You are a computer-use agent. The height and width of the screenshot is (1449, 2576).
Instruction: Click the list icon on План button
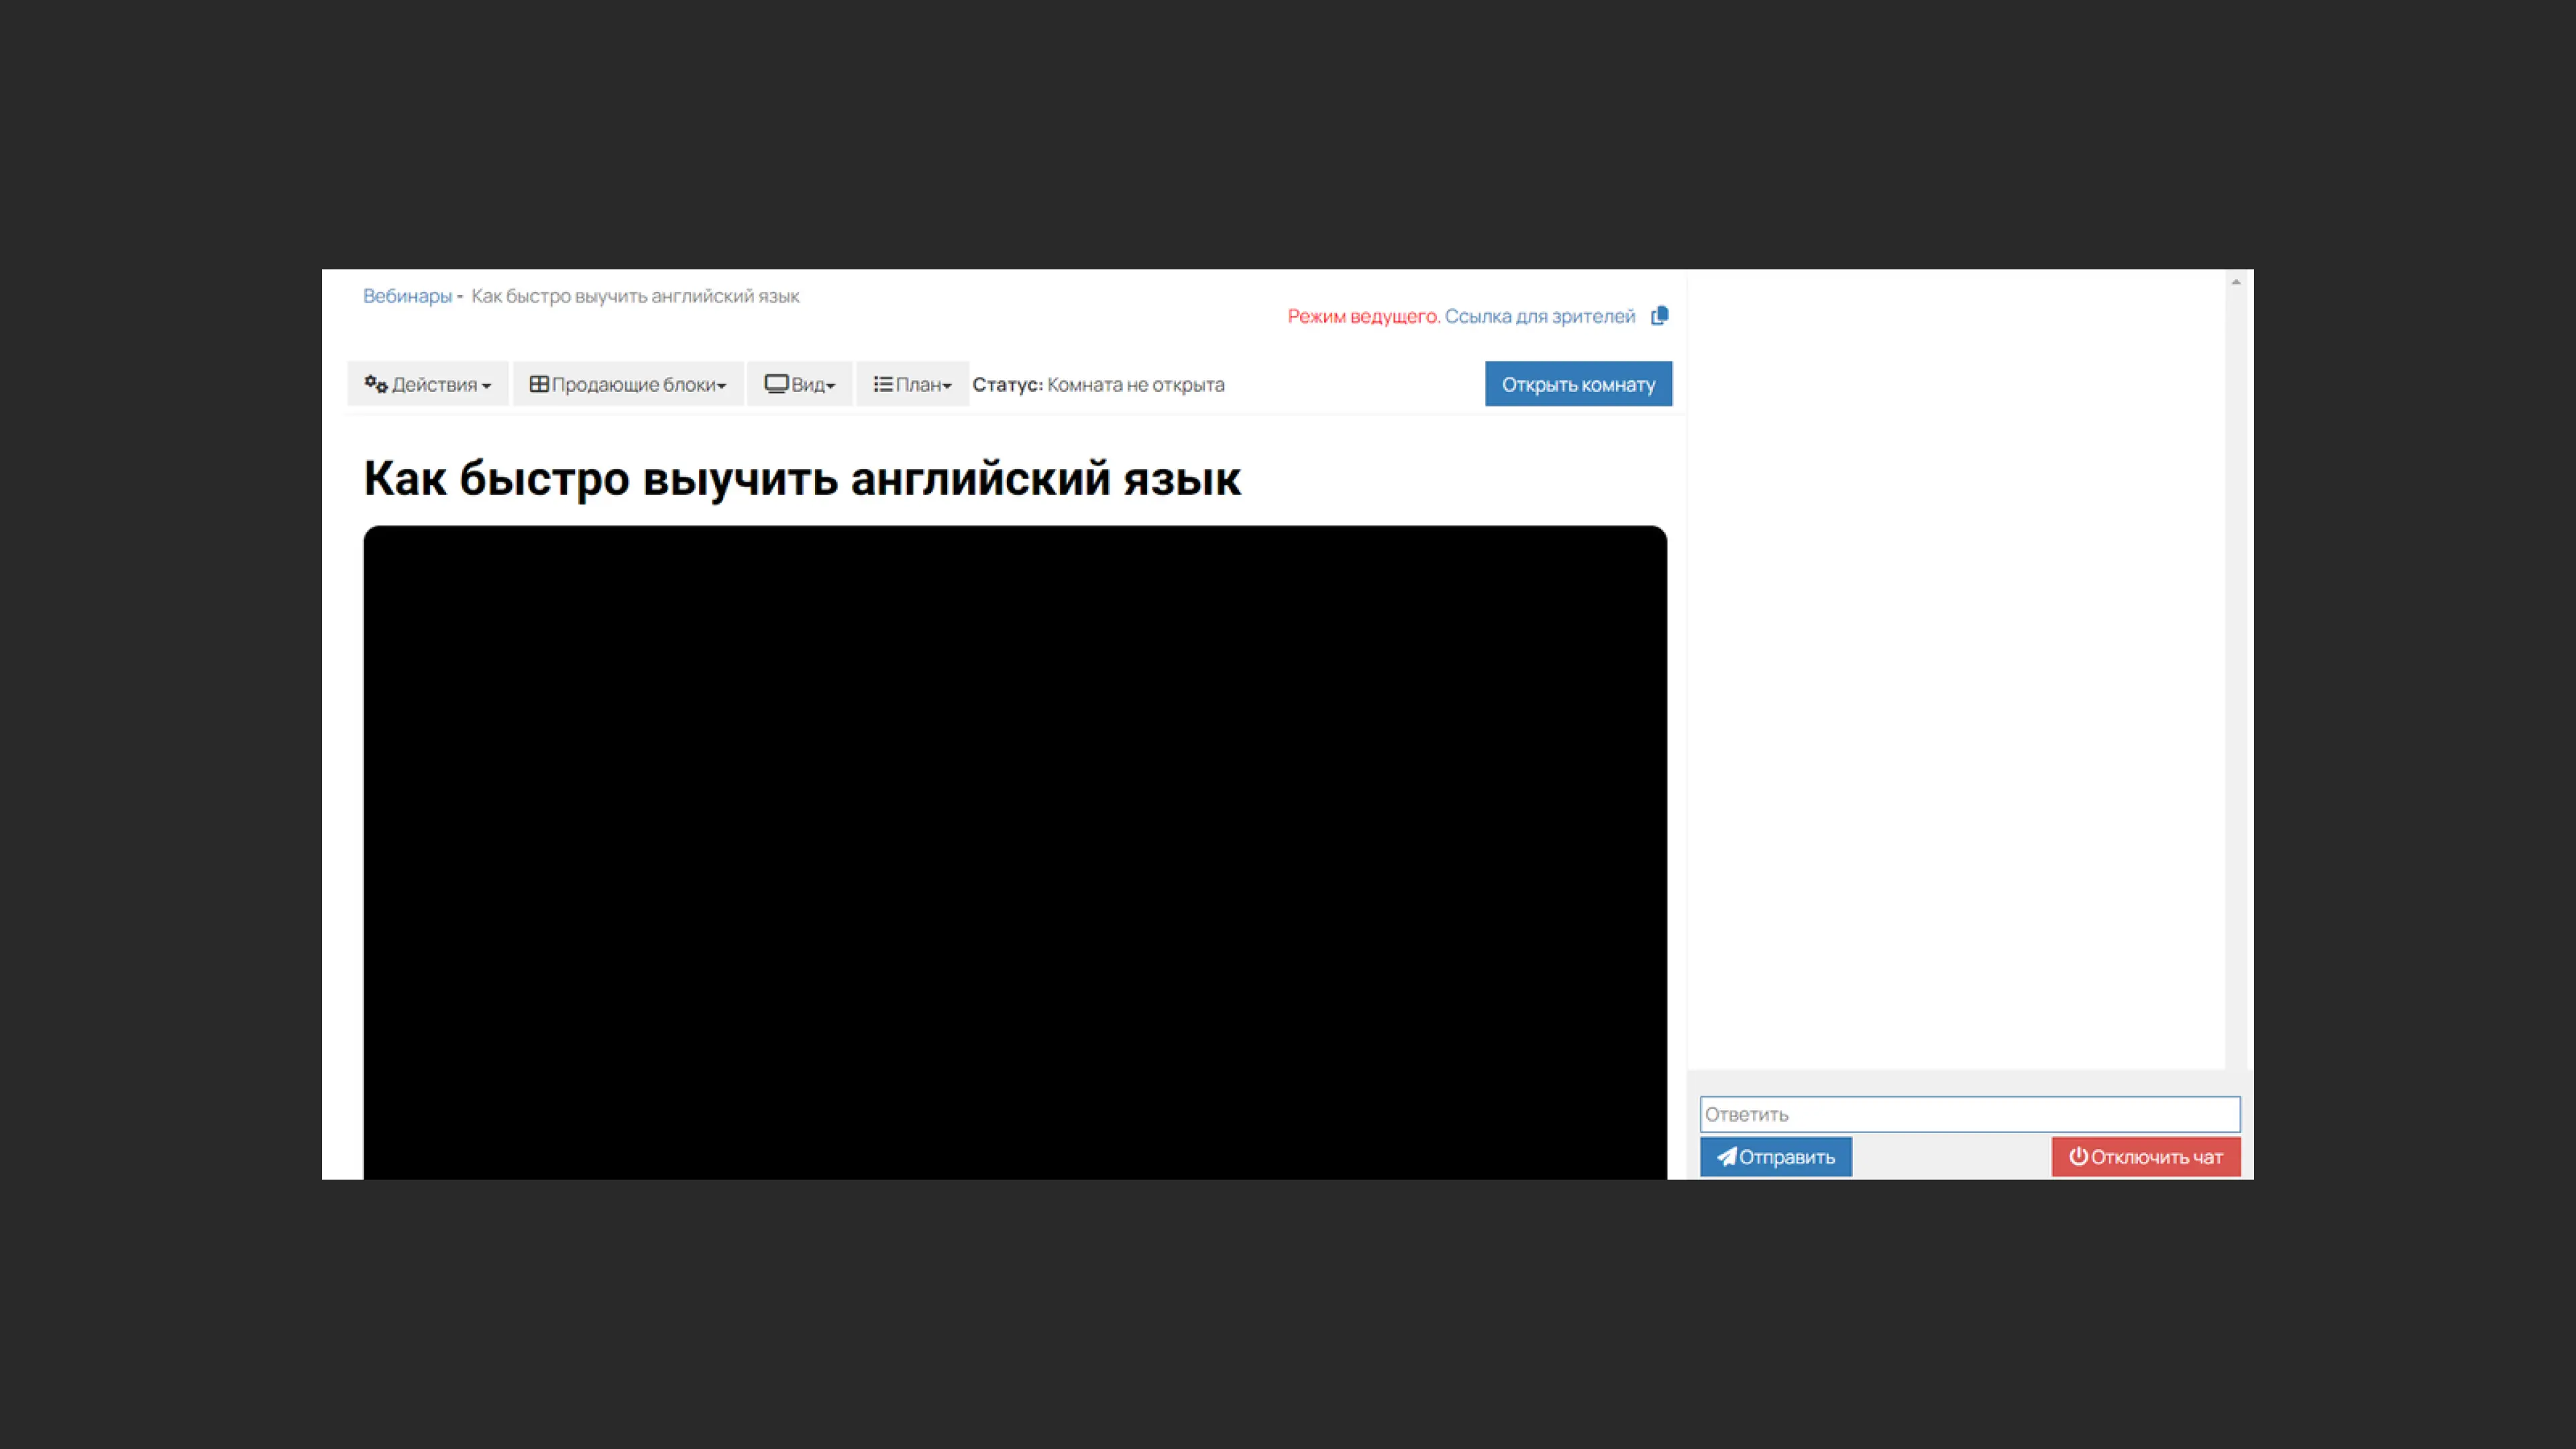coord(883,383)
